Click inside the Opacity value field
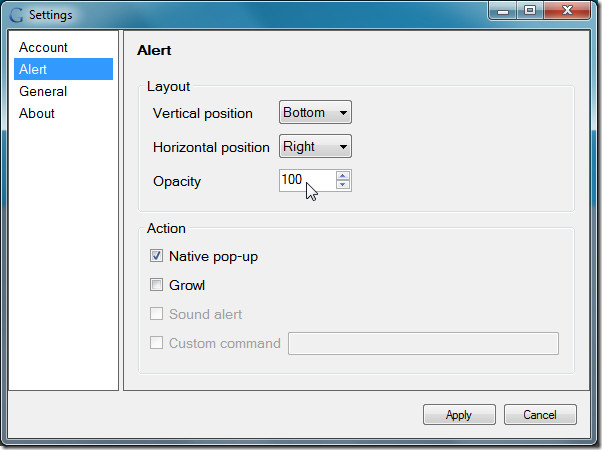Screen dimensions: 602x450 click(x=308, y=180)
